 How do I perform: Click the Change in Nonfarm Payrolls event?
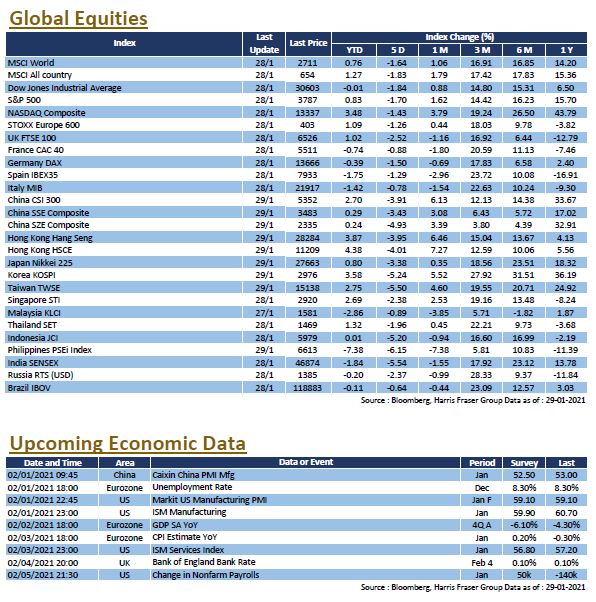[205, 575]
